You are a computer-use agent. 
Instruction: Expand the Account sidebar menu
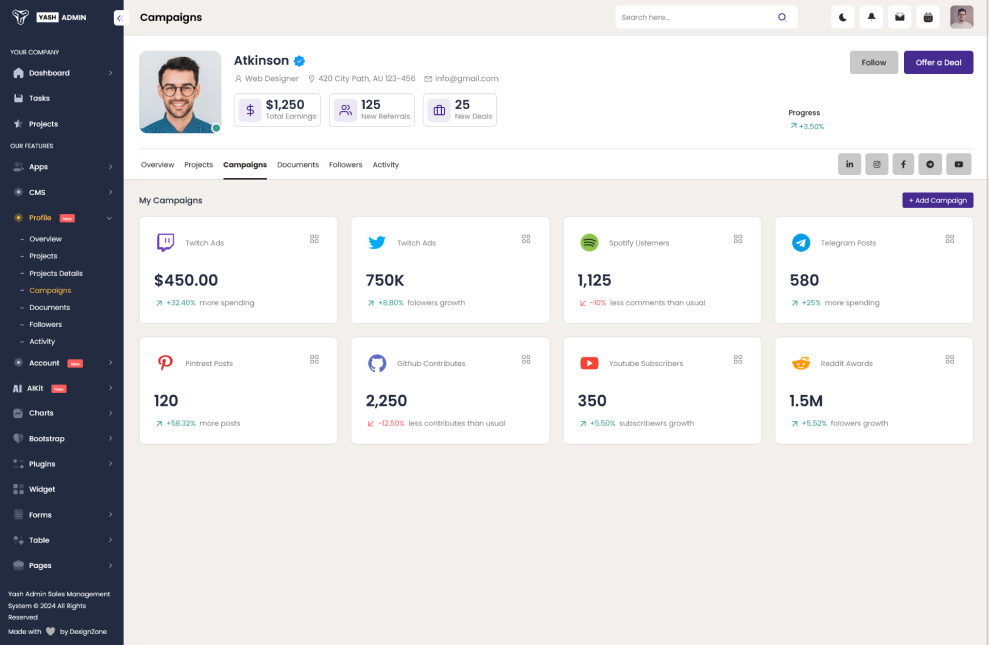[62, 363]
